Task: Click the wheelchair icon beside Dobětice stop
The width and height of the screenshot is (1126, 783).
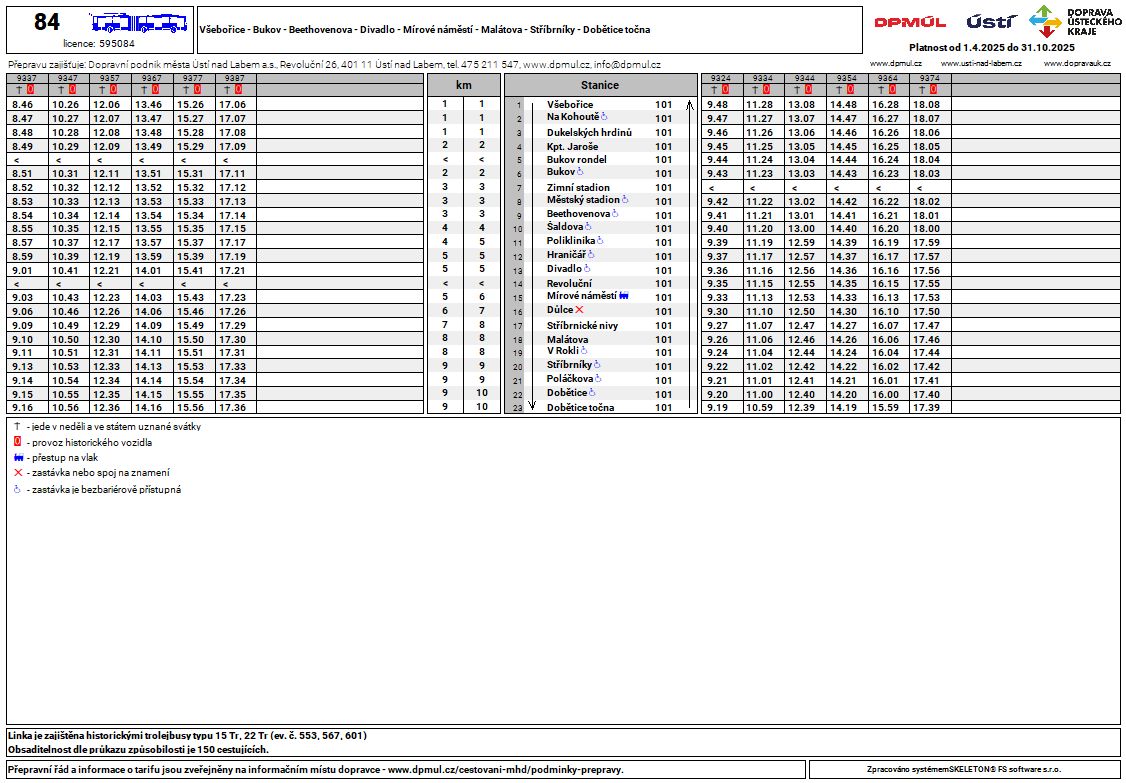Action: click(x=593, y=392)
